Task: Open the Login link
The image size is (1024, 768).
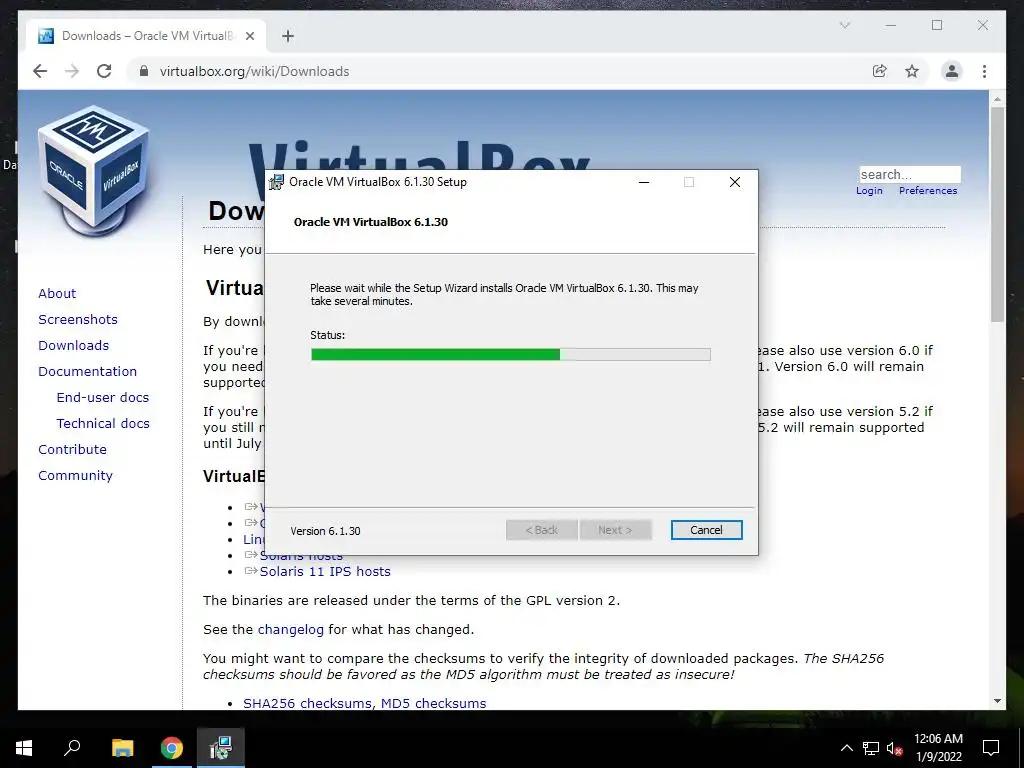Action: [x=869, y=191]
